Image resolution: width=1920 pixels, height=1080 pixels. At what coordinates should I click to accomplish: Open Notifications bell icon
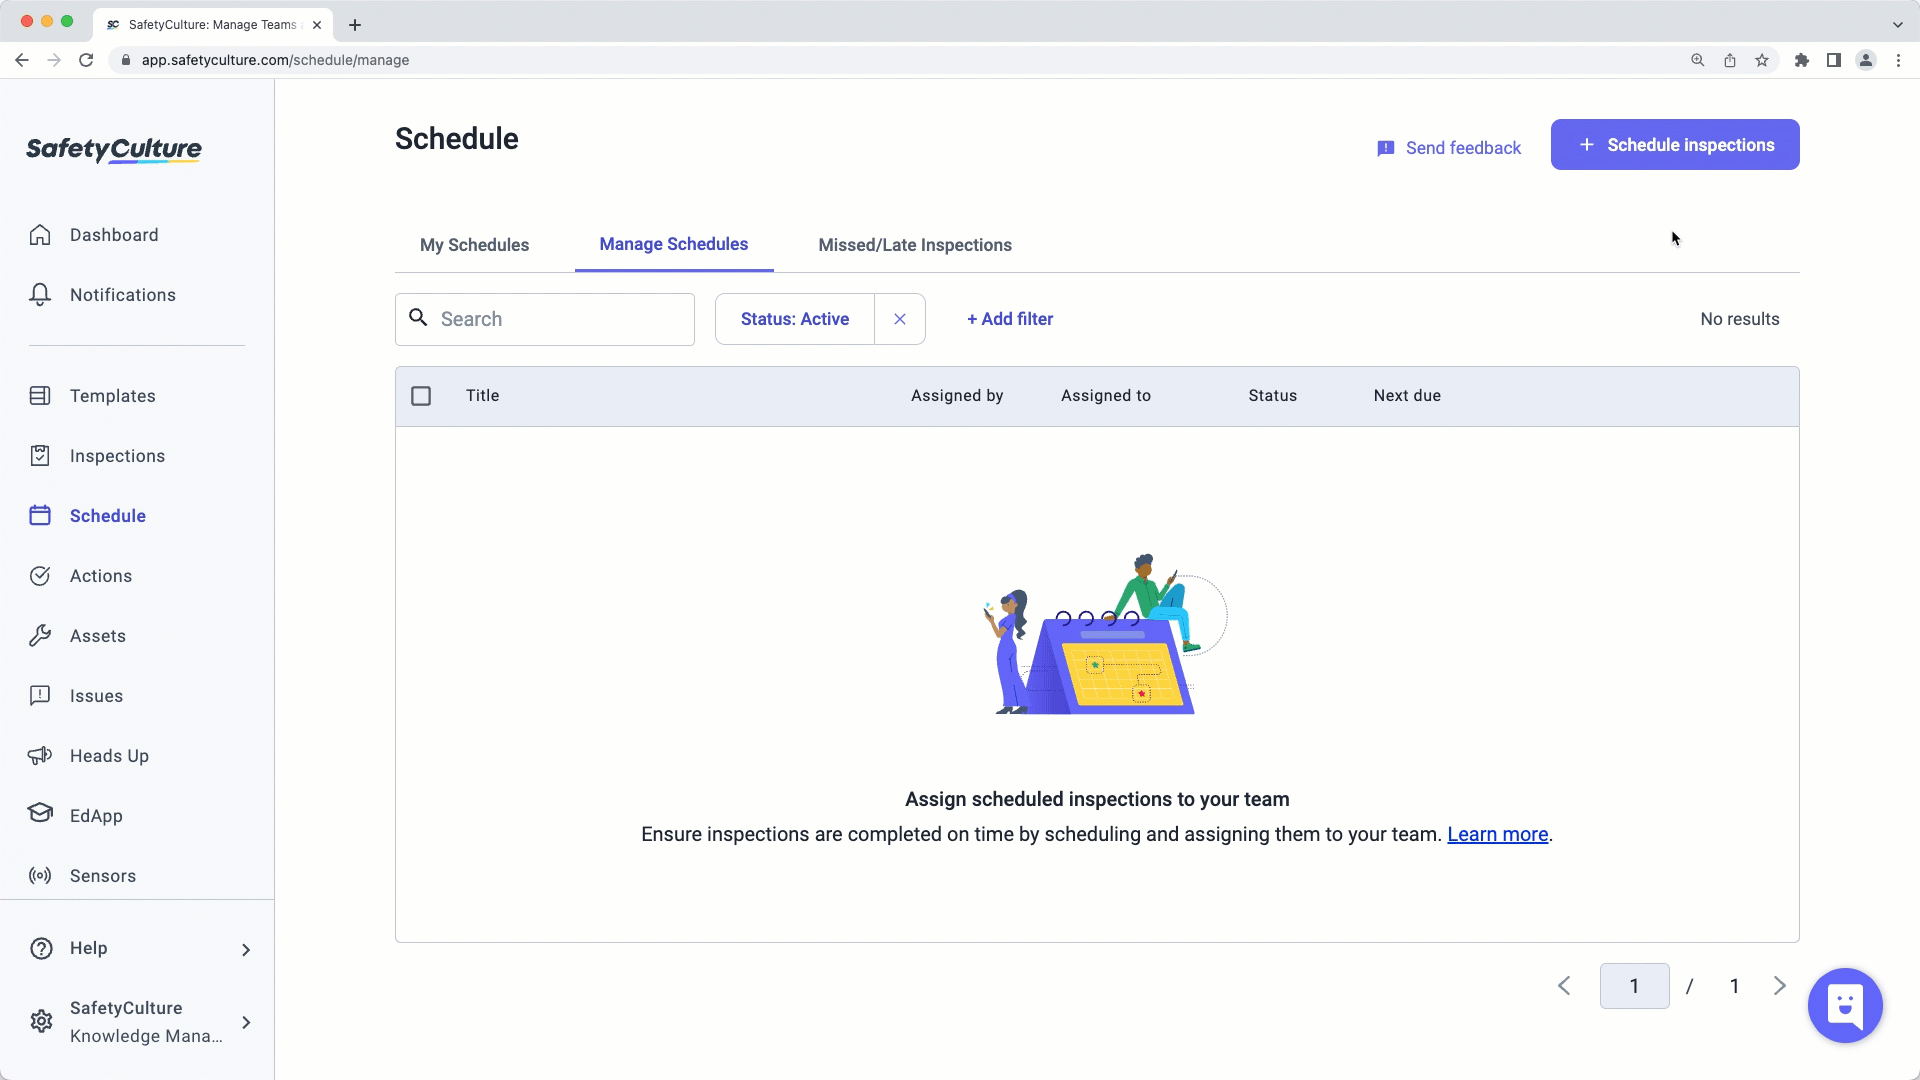(40, 295)
